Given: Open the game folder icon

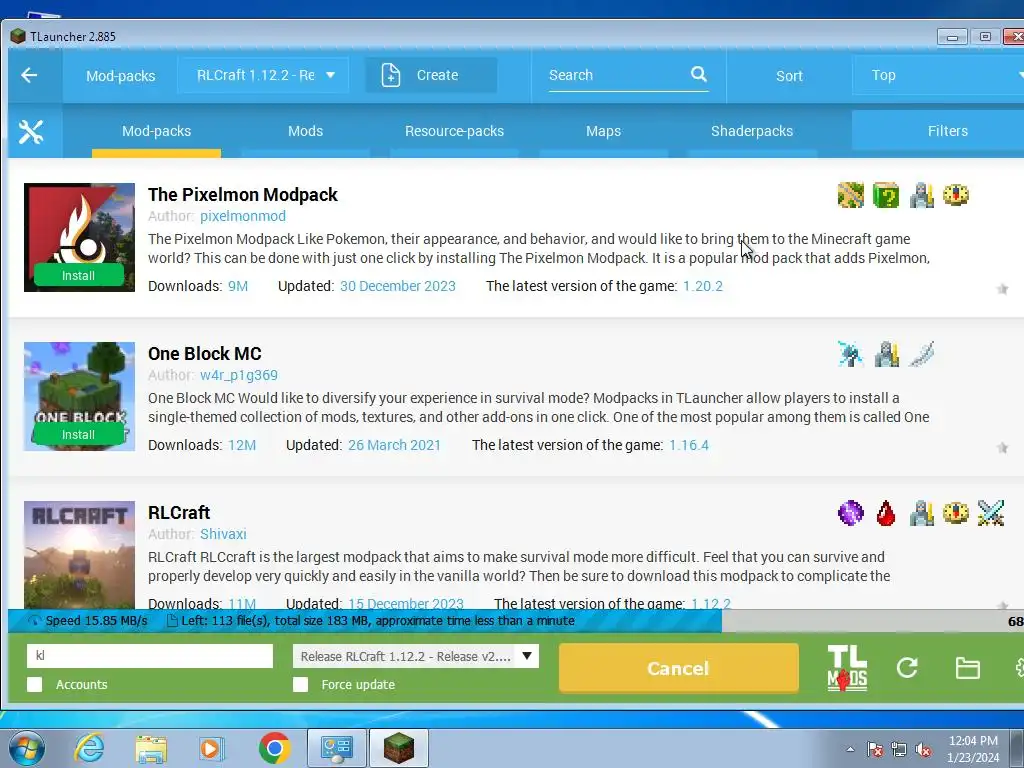Looking at the screenshot, I should 967,668.
